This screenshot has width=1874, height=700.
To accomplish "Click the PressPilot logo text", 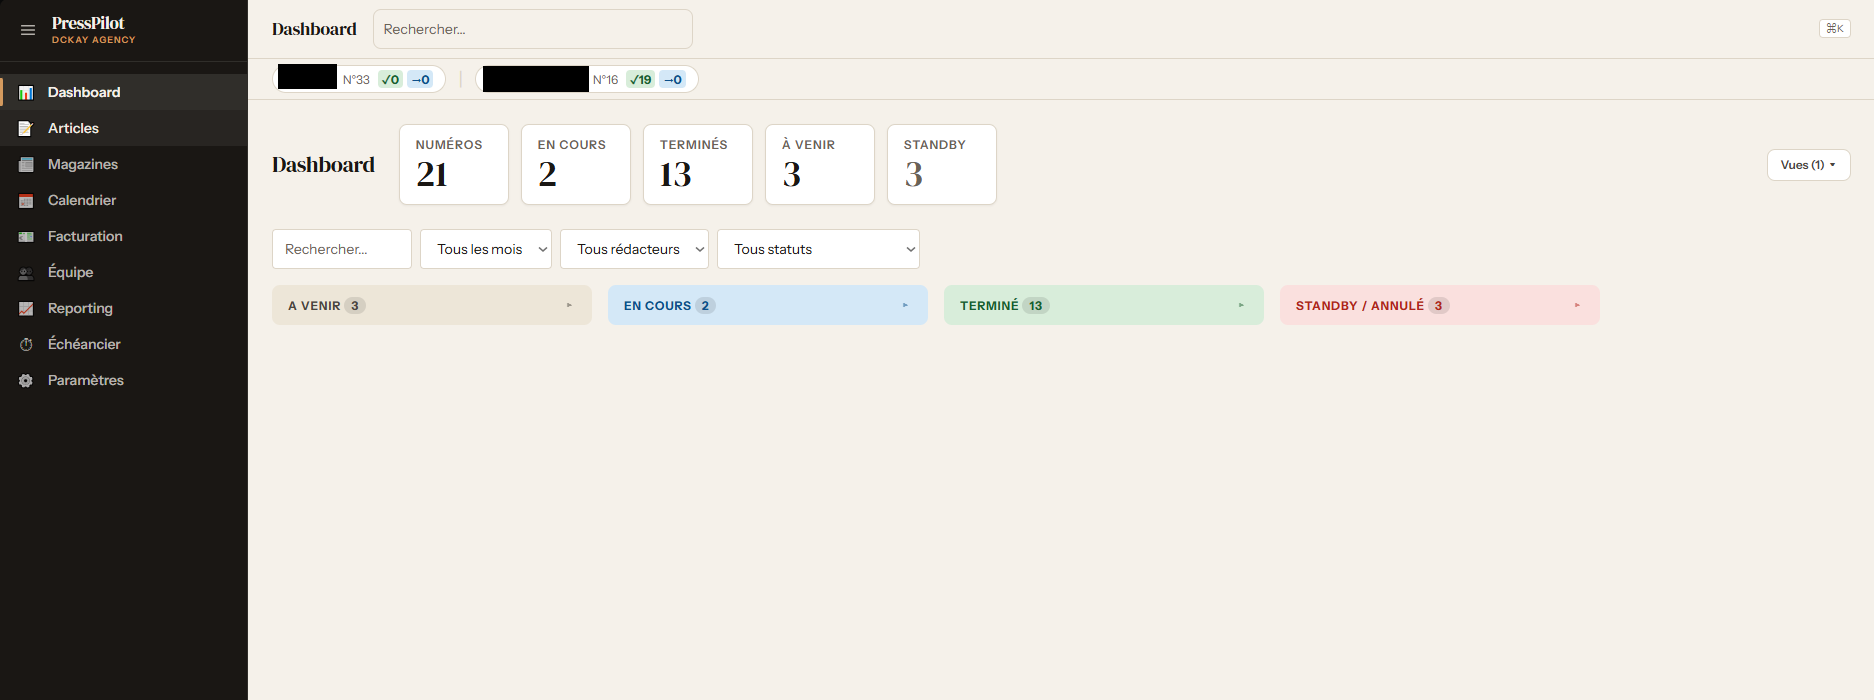I will tap(88, 23).
